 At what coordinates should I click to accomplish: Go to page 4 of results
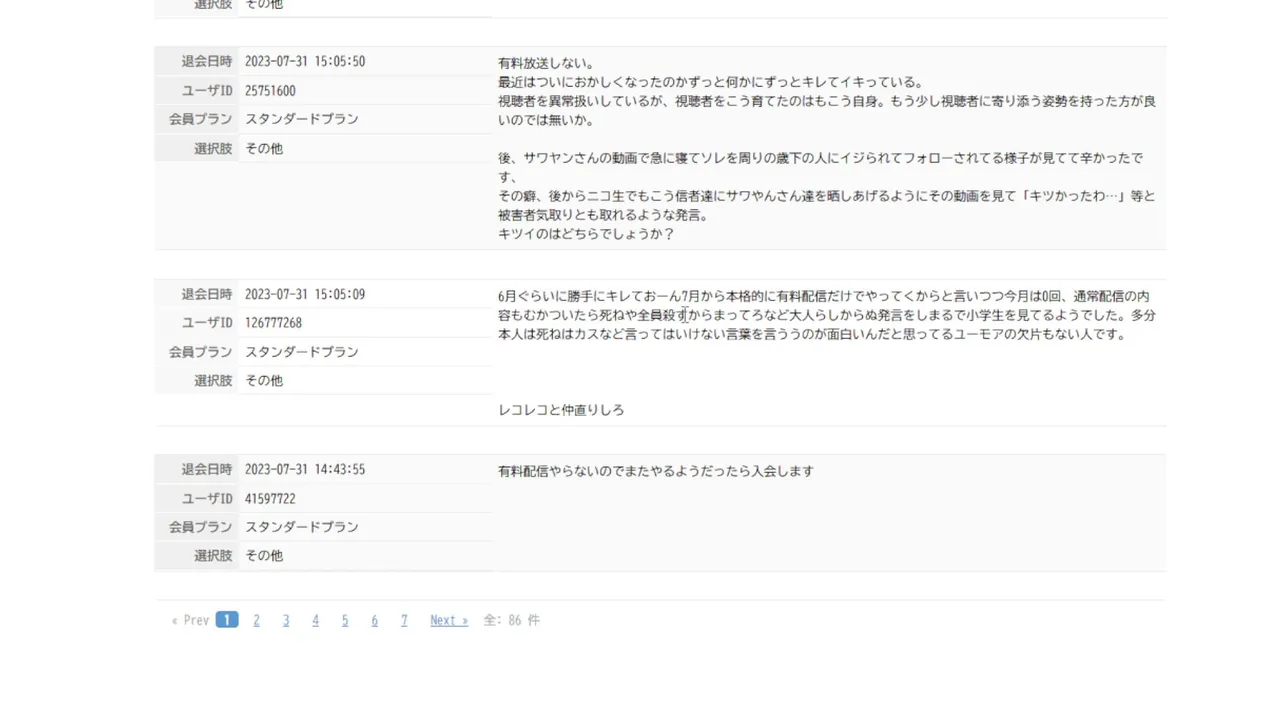[315, 620]
